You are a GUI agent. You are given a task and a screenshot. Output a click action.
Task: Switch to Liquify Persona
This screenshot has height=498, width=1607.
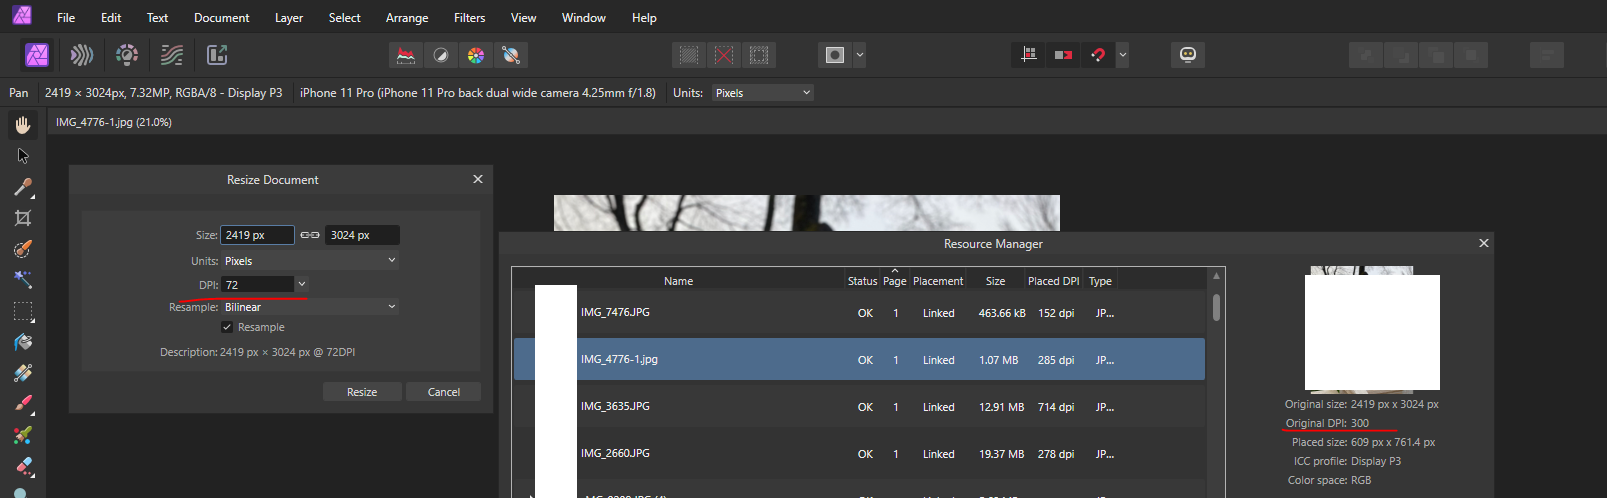pyautogui.click(x=82, y=55)
